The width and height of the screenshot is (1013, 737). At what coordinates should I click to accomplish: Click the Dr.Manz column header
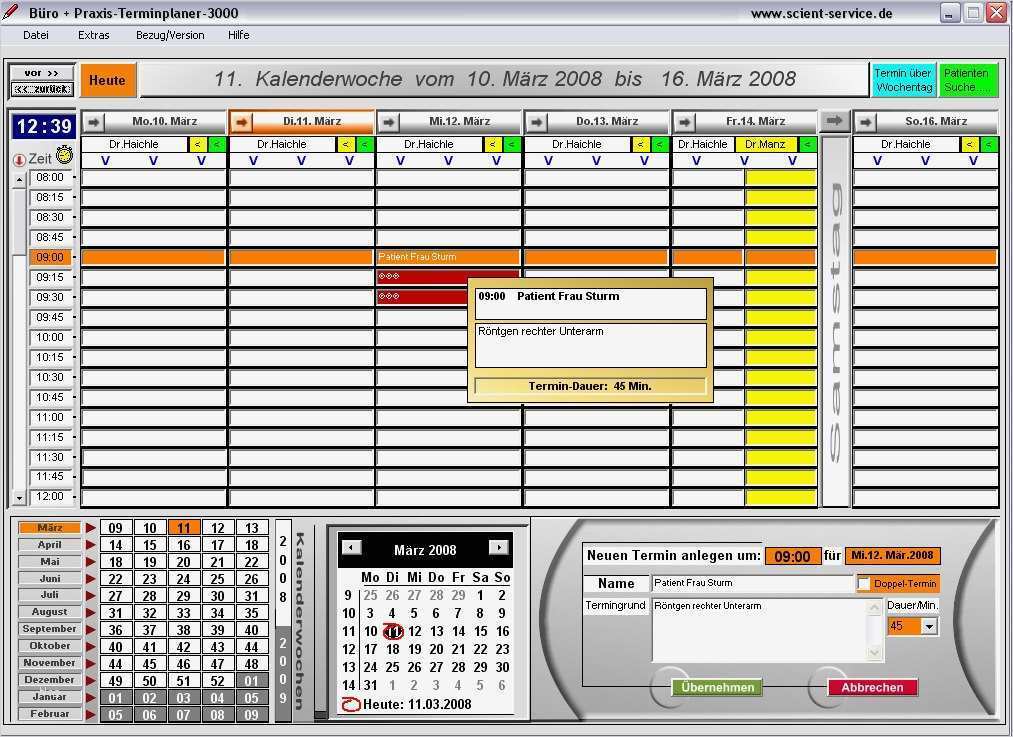coord(766,145)
